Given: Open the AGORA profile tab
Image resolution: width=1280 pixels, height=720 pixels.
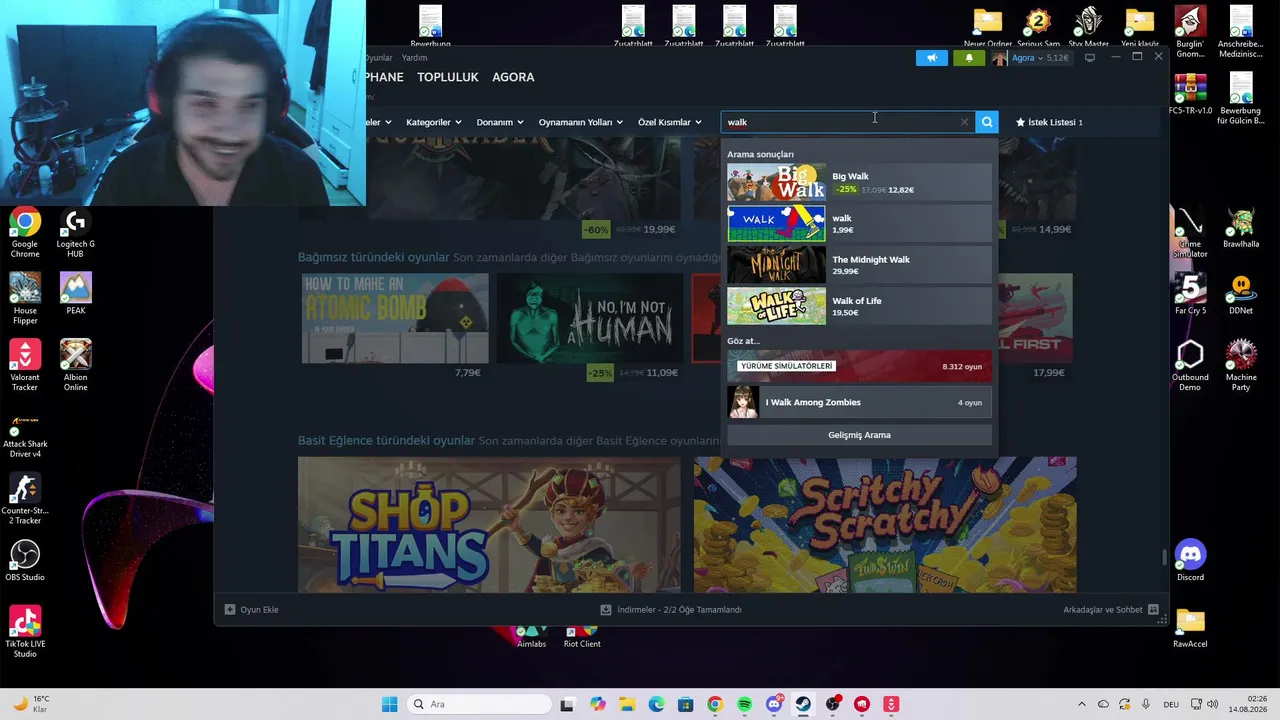Looking at the screenshot, I should (x=513, y=77).
